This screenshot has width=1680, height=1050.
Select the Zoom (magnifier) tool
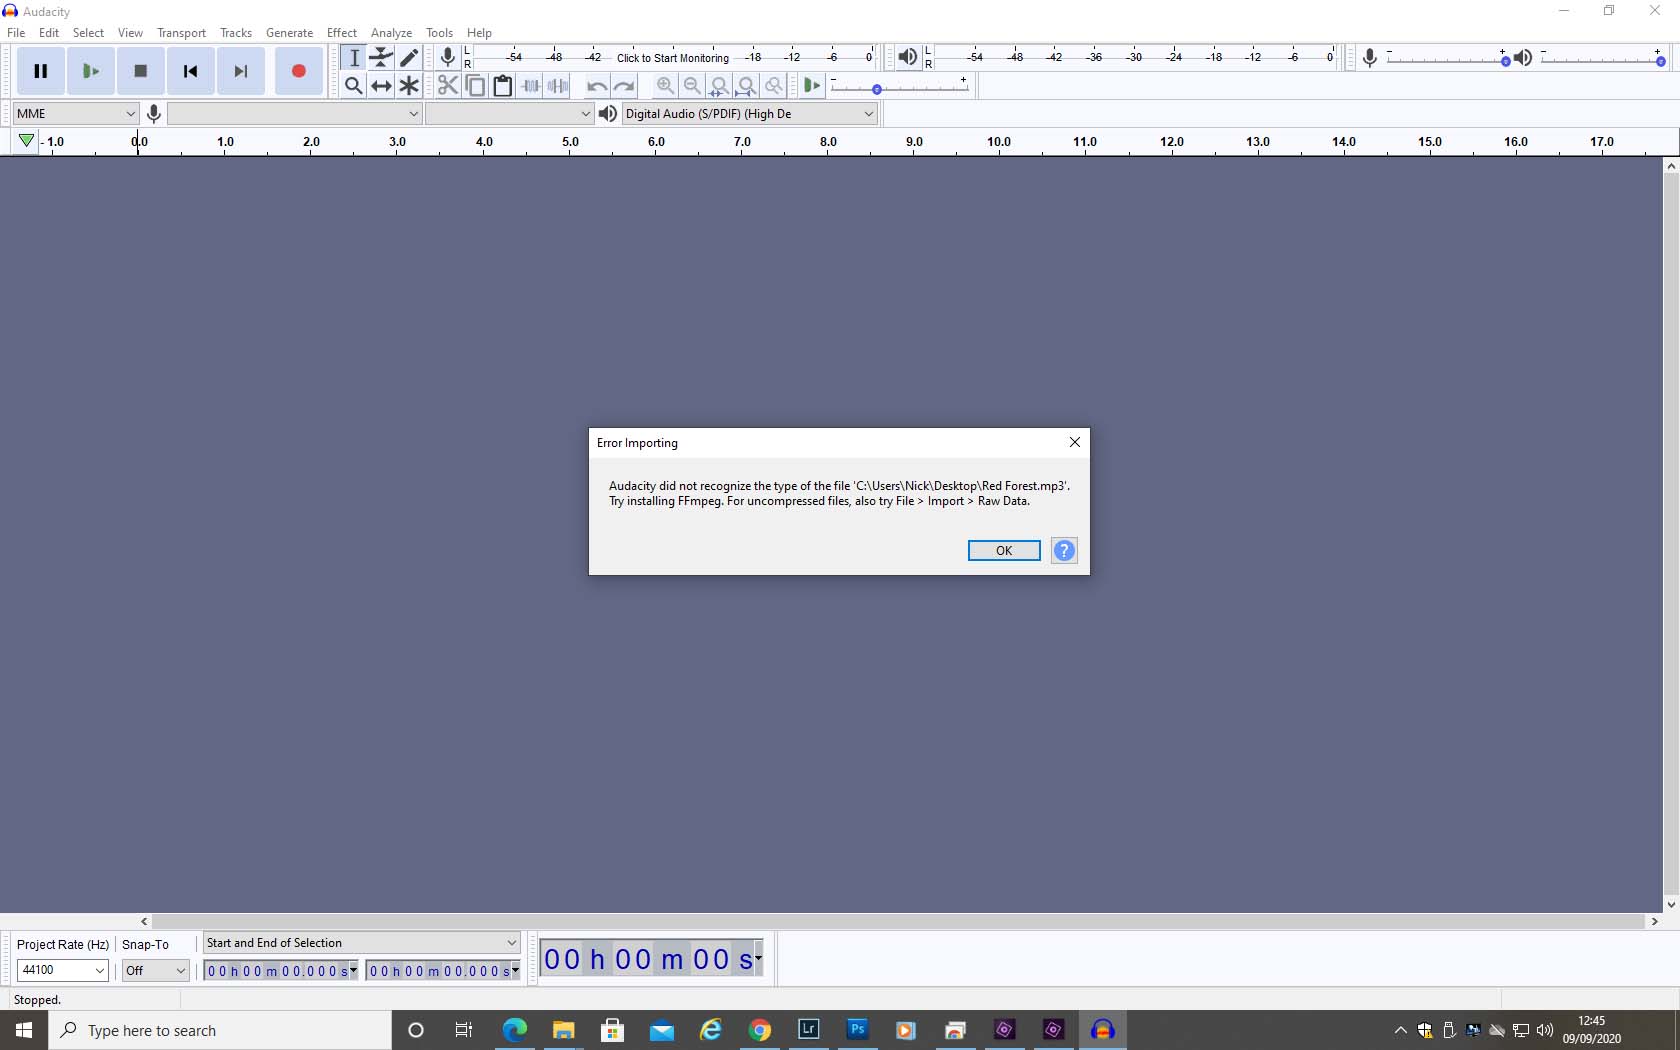click(353, 86)
